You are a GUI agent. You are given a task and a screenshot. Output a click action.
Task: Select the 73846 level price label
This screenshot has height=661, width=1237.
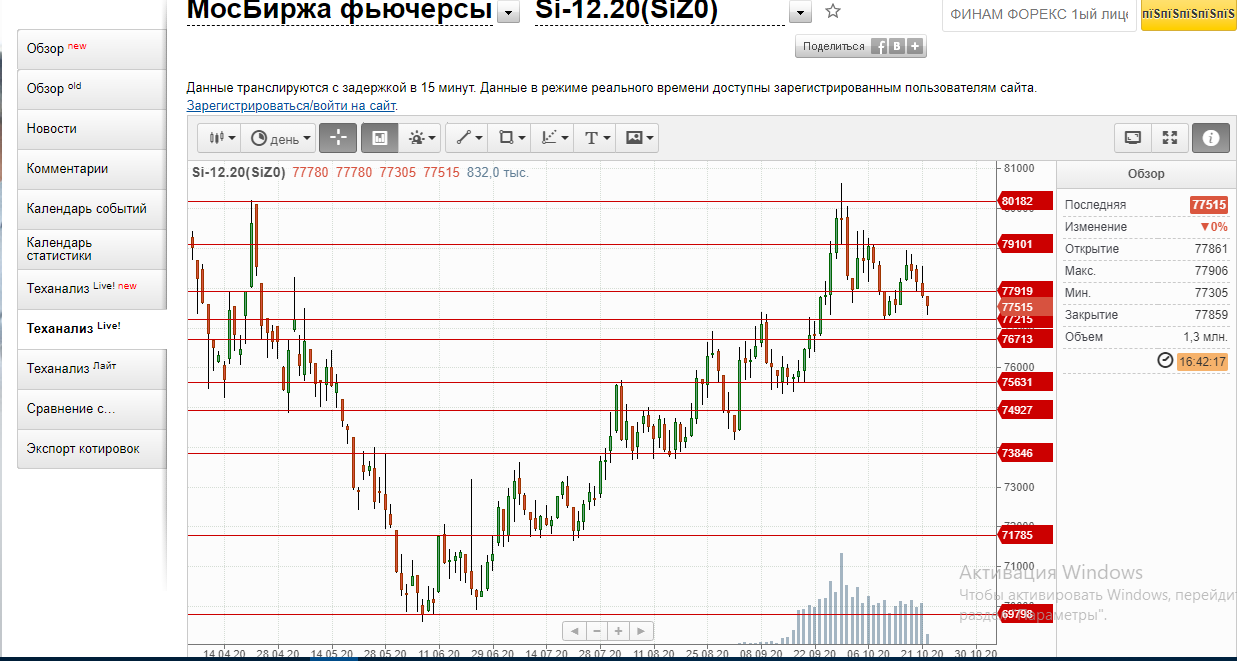click(x=1026, y=453)
